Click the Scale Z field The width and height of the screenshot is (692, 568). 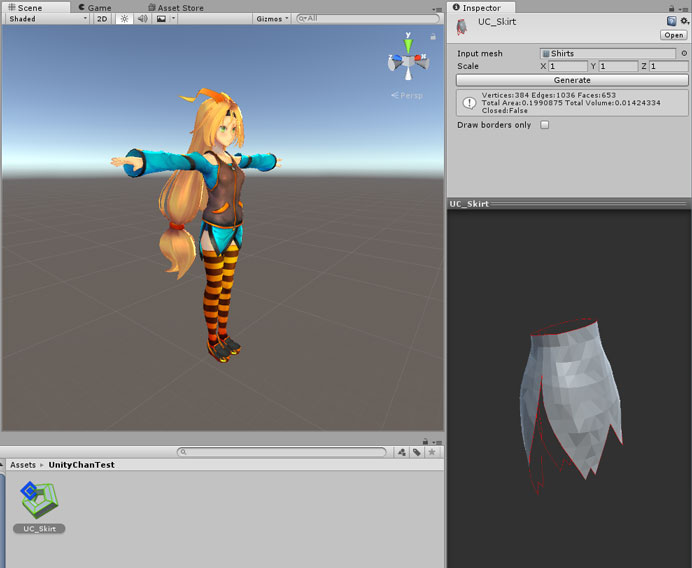(668, 66)
